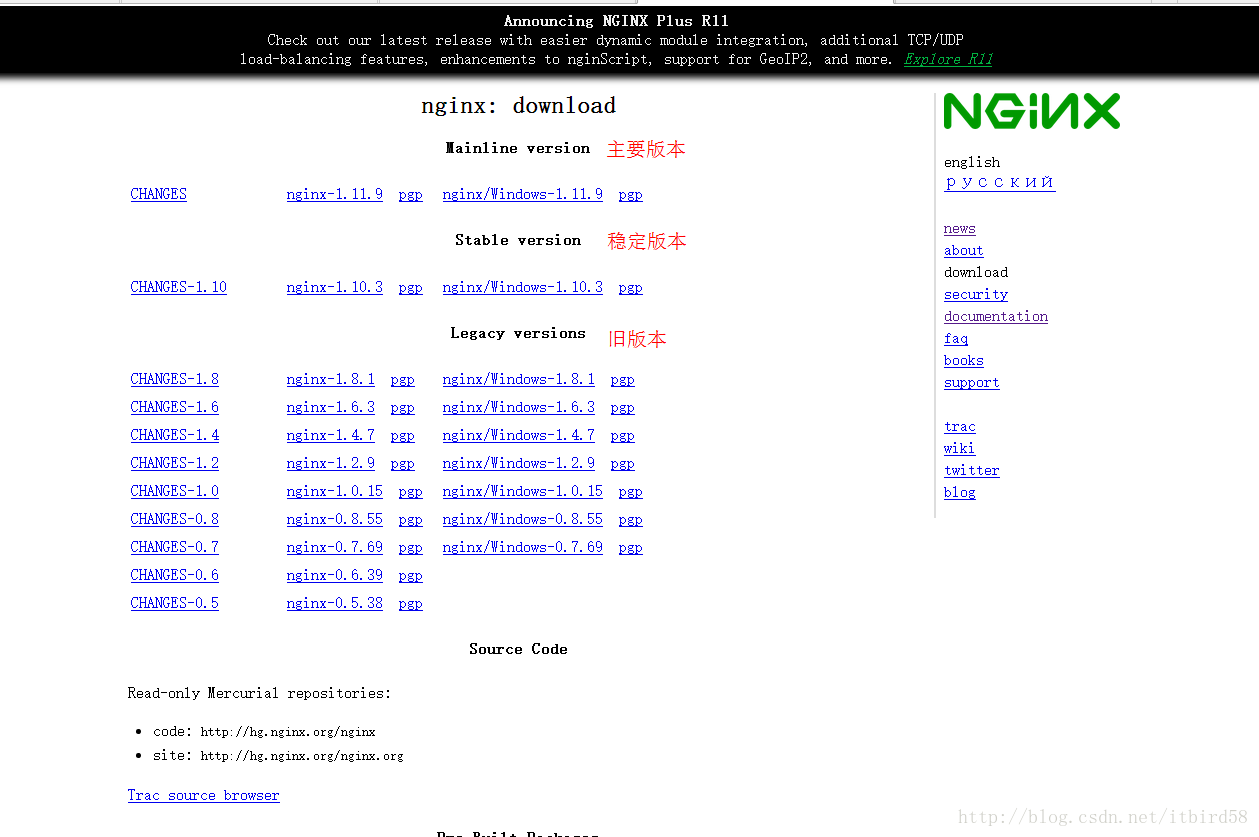Download nginx-1.2.9 source

click(330, 463)
